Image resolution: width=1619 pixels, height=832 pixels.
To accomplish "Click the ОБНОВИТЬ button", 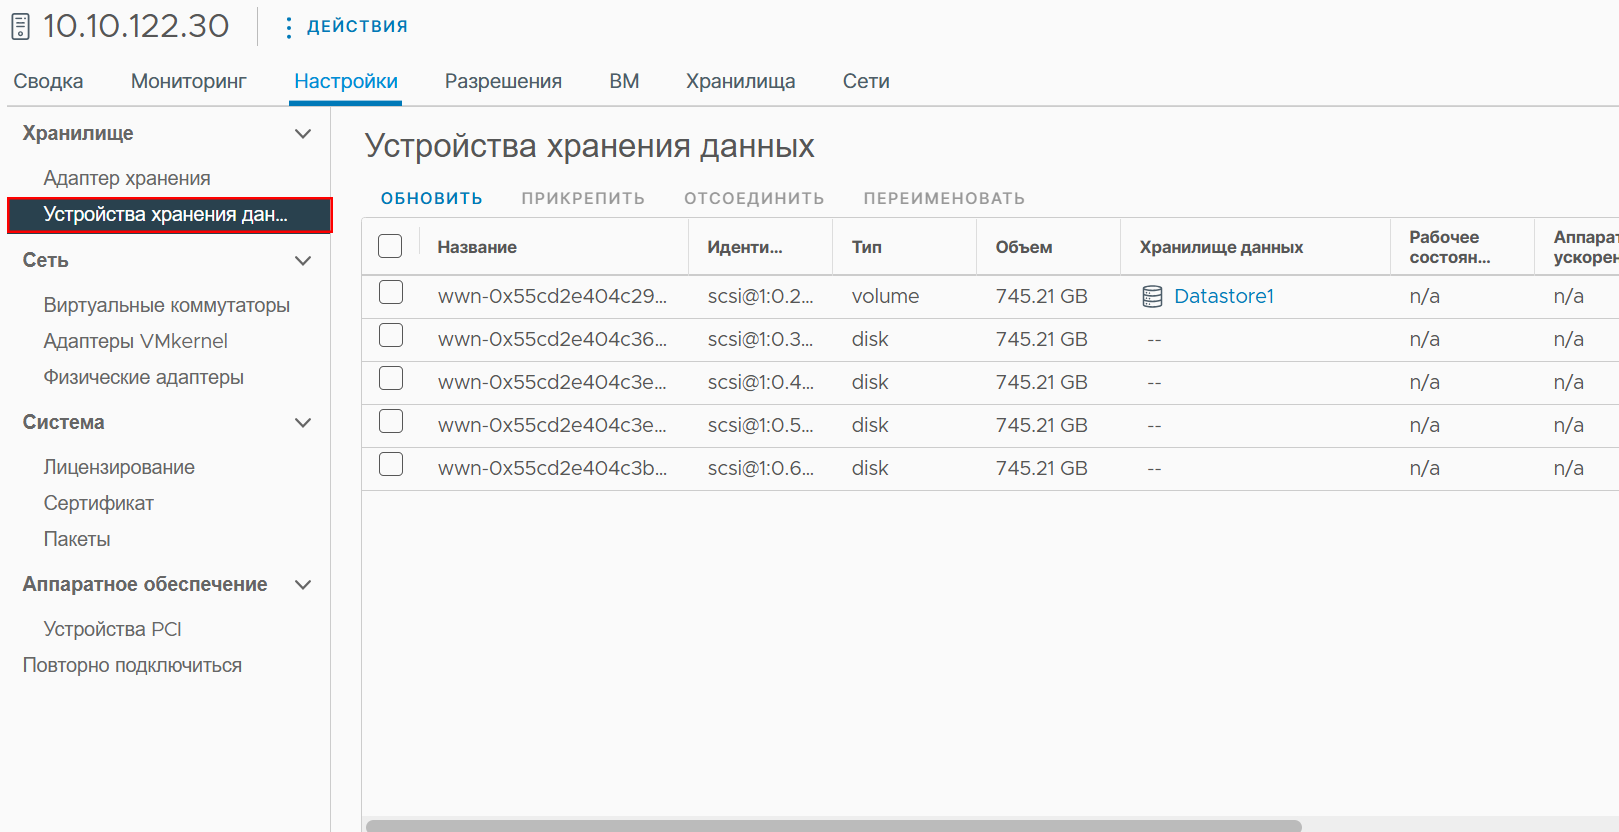I will (432, 198).
